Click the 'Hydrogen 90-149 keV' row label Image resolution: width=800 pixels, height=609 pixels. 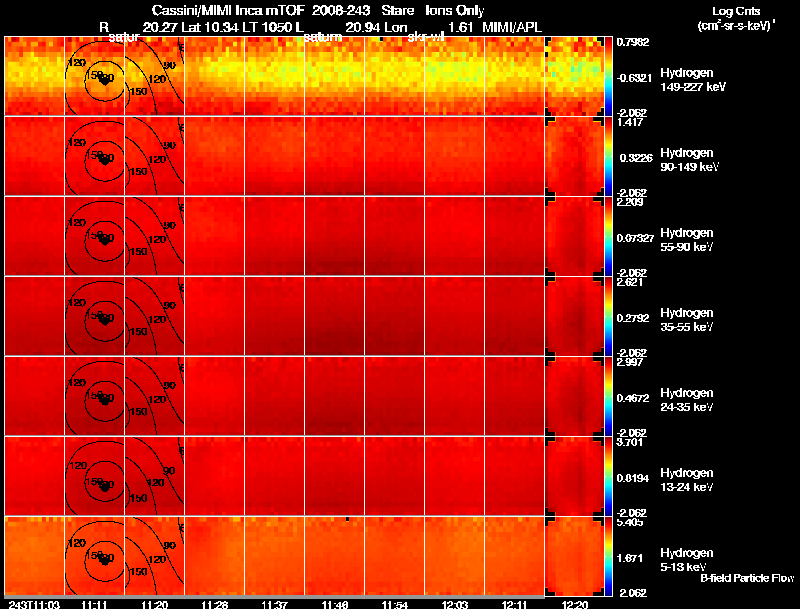click(x=689, y=160)
